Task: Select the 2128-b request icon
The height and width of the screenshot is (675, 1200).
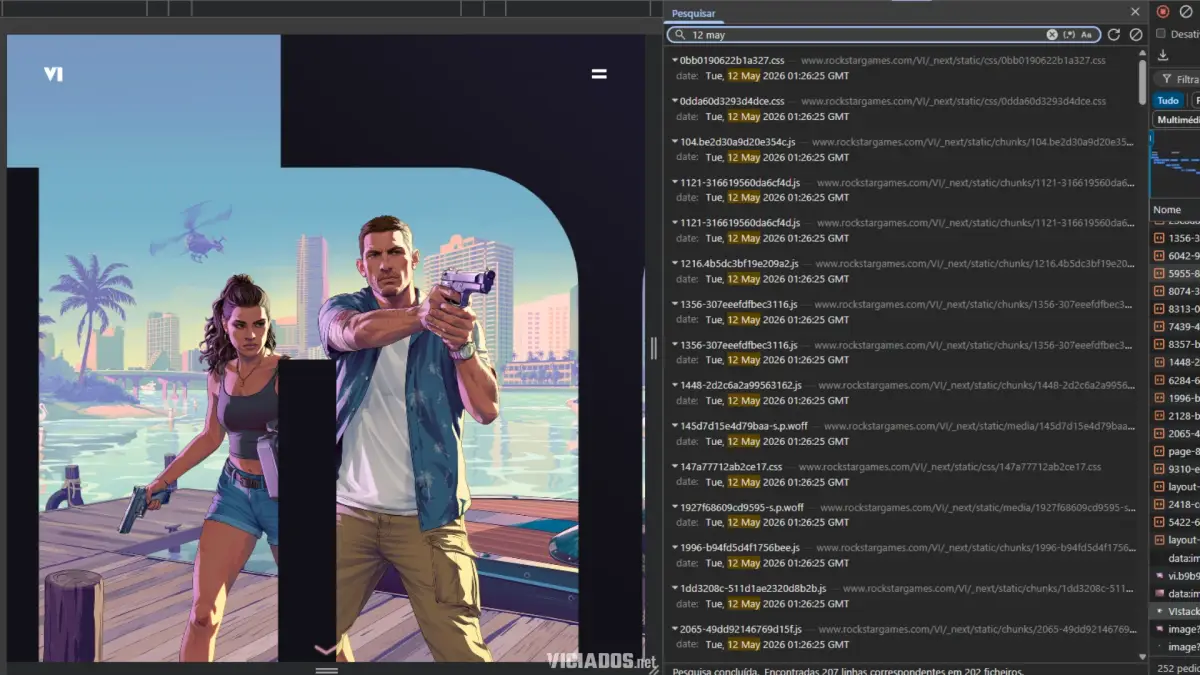Action: coord(1159,415)
